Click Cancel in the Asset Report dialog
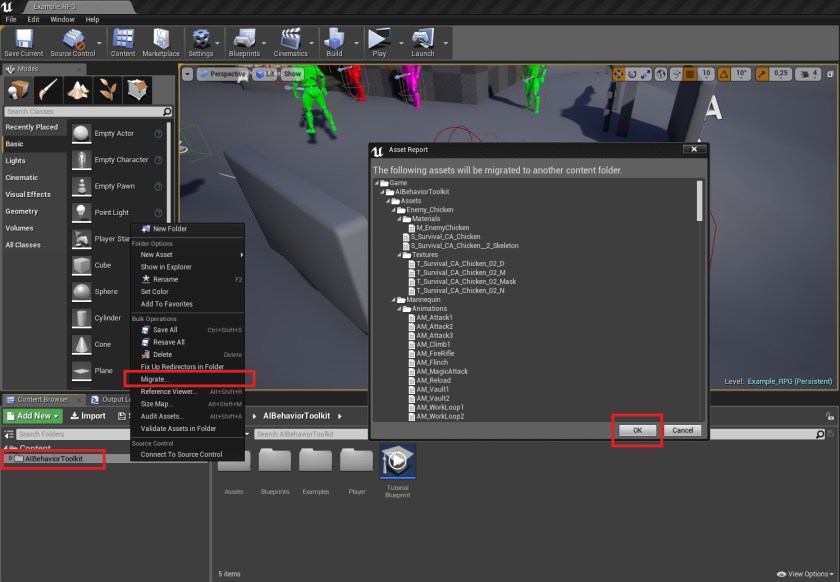This screenshot has height=582, width=840. tap(682, 430)
